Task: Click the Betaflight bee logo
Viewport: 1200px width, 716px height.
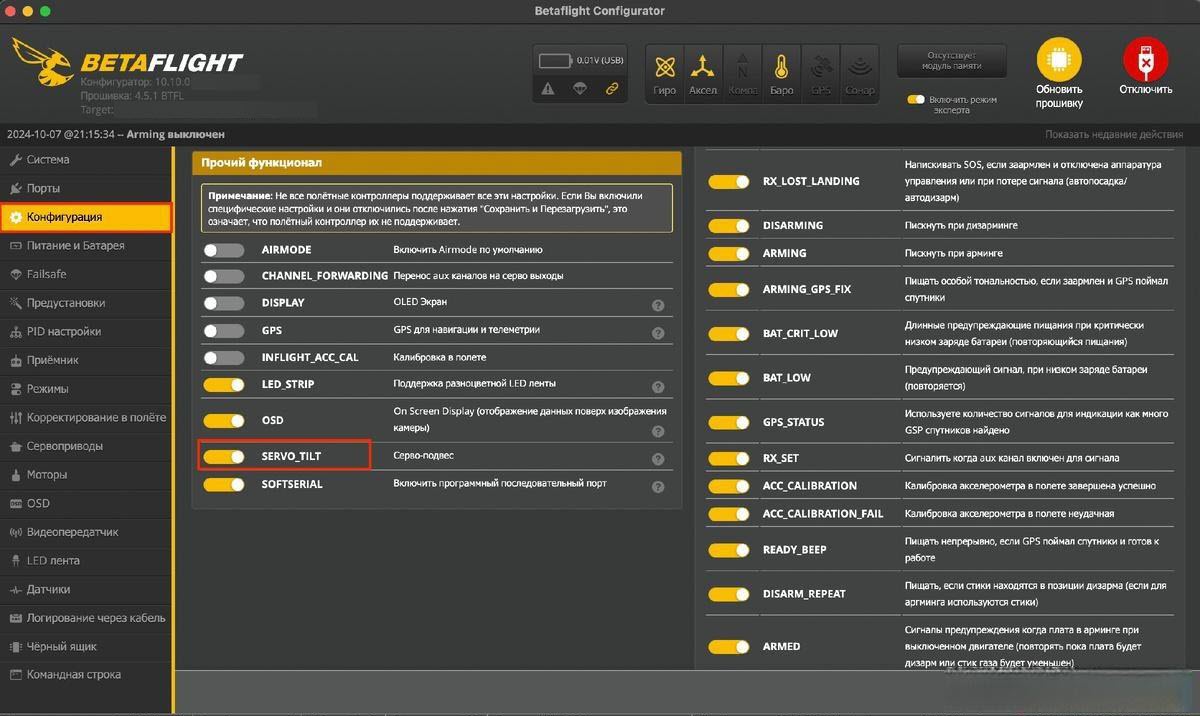Action: [43, 62]
